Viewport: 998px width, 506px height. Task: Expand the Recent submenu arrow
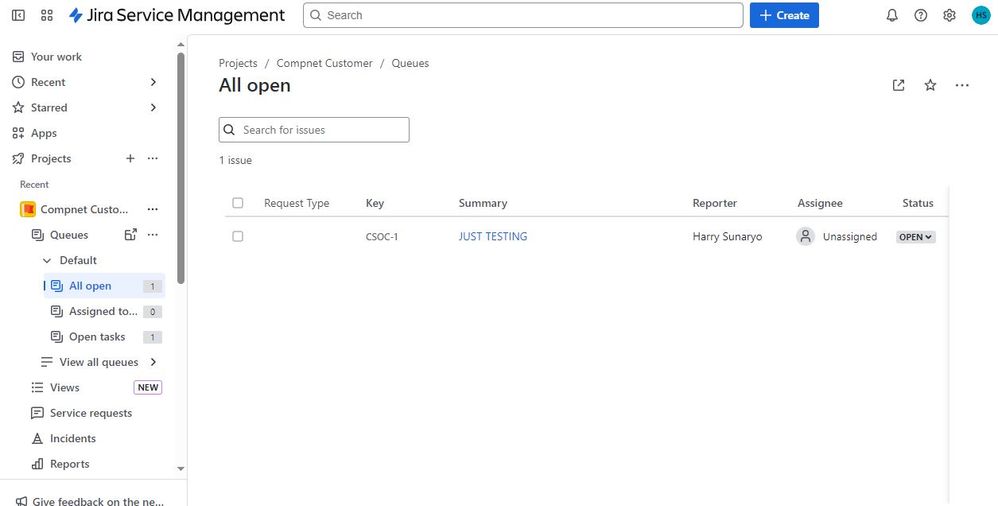click(153, 82)
